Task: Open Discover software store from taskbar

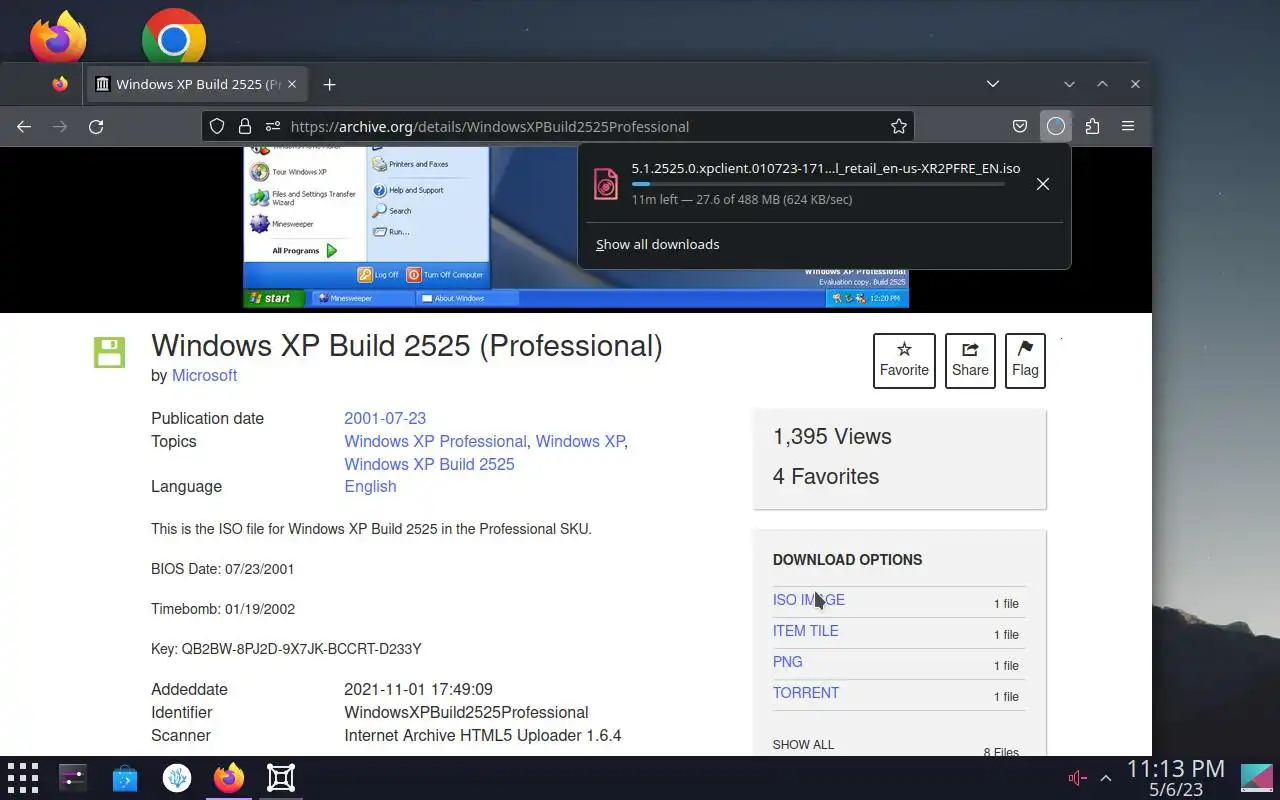Action: (125, 778)
